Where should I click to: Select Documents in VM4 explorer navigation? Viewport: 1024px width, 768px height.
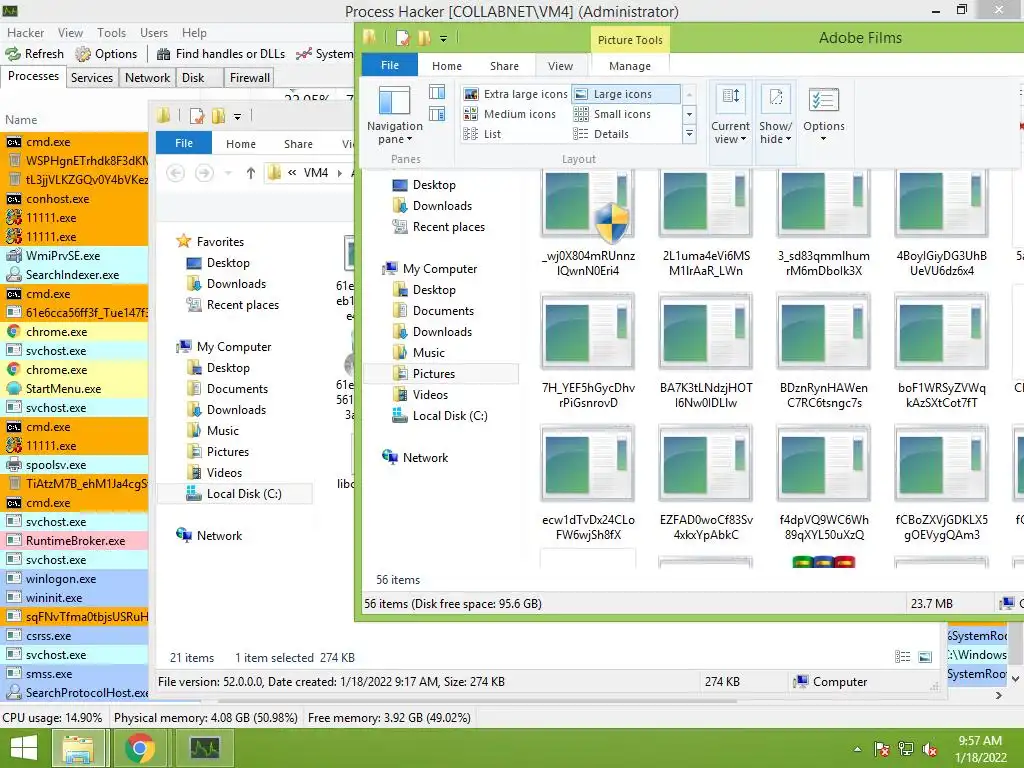(x=228, y=389)
